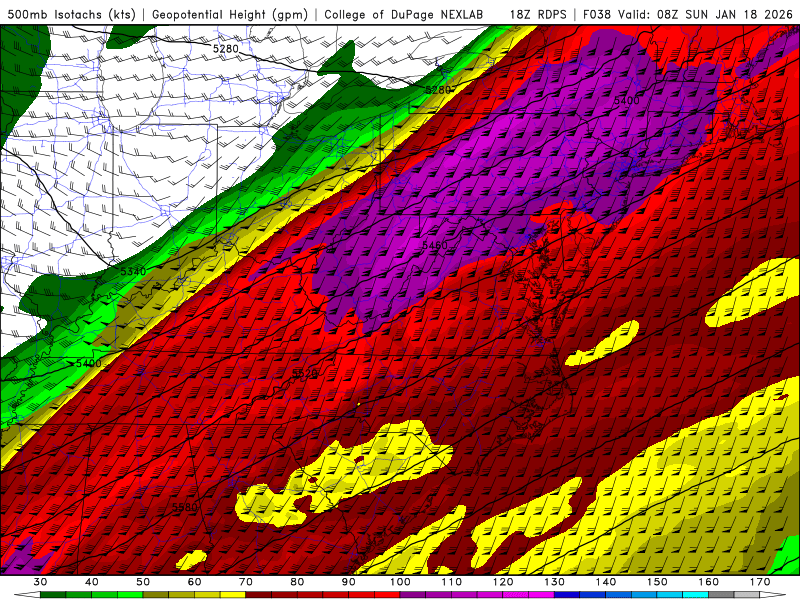Click the 5400 contour label inside purple jet core

tap(627, 101)
